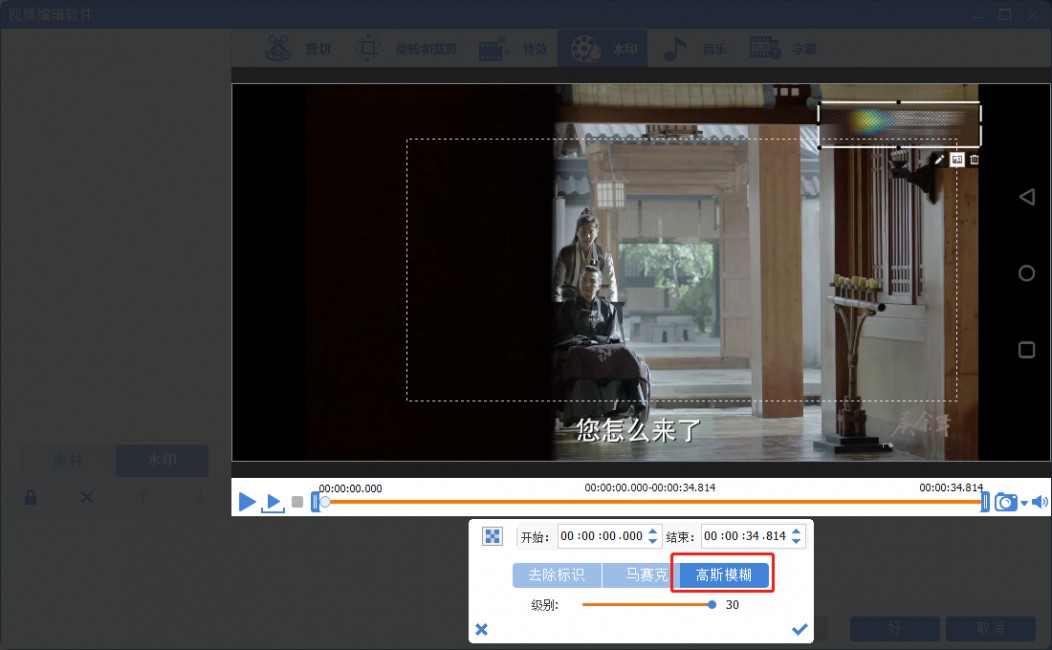
Task: Click the timeline end trim handle
Action: [x=985, y=502]
